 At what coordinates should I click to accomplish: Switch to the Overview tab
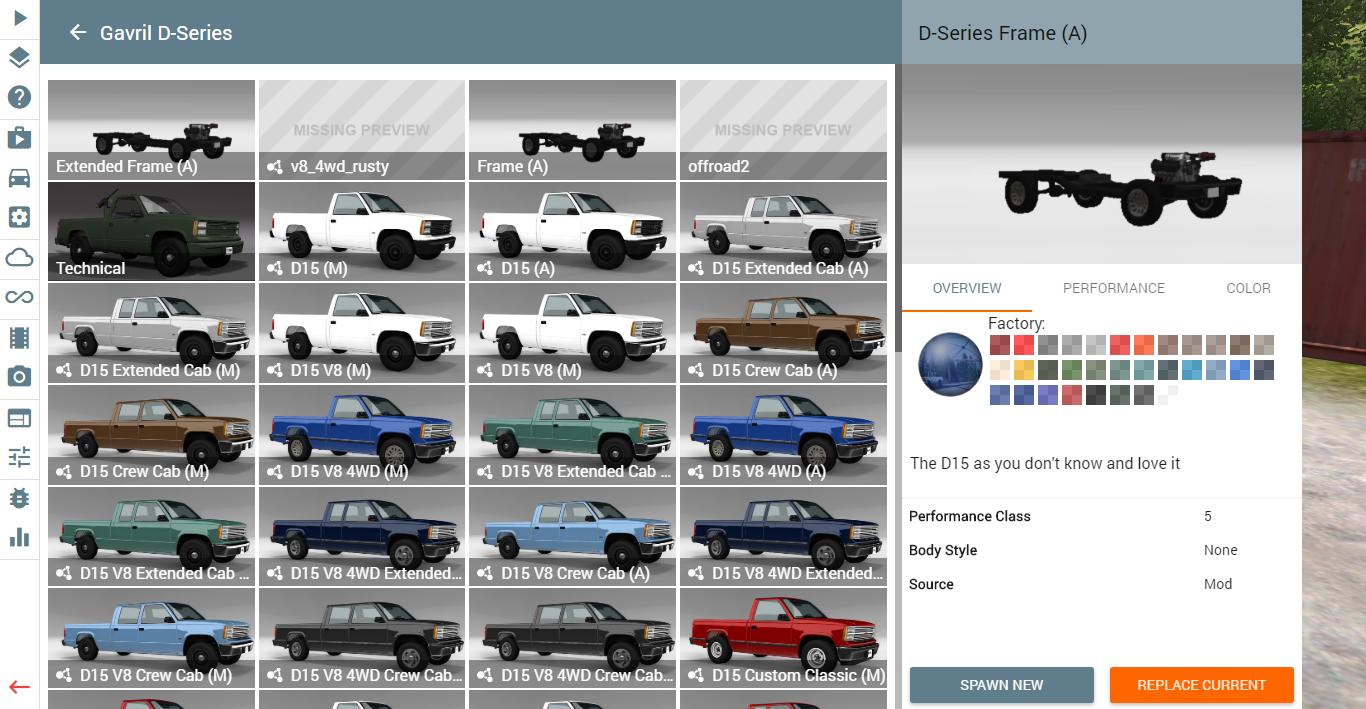967,288
